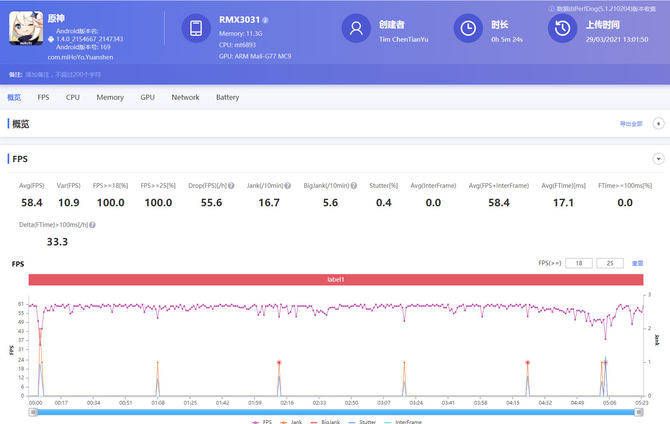Click the Stutter value 0.4
The image size is (670, 424).
(x=384, y=203)
